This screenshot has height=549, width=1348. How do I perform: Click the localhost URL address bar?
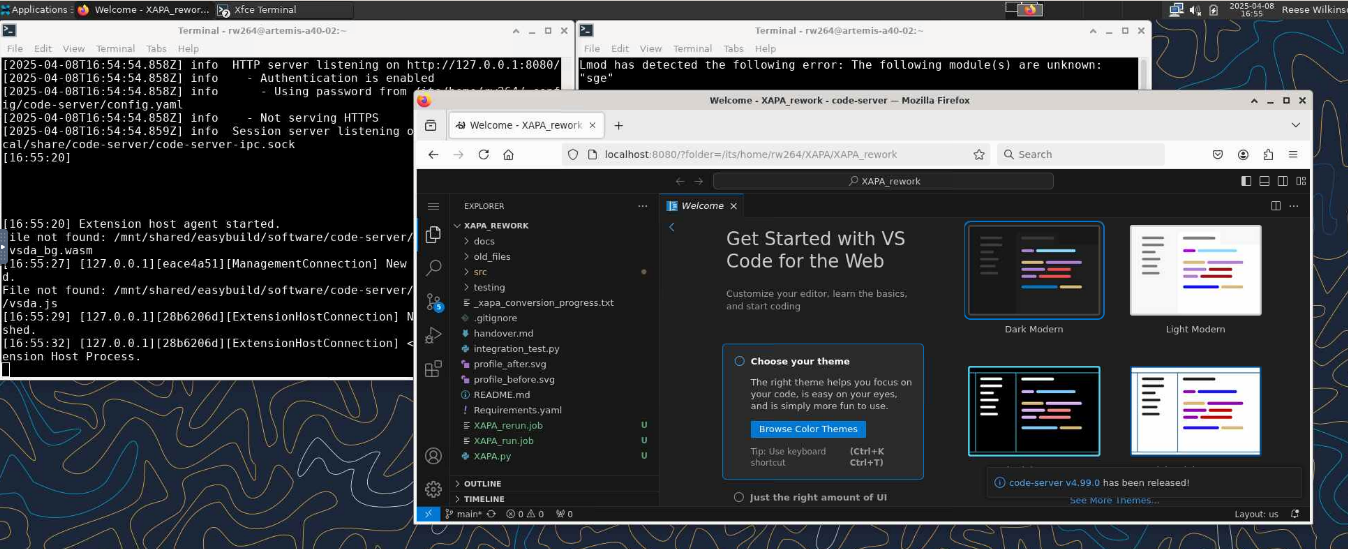coord(776,155)
